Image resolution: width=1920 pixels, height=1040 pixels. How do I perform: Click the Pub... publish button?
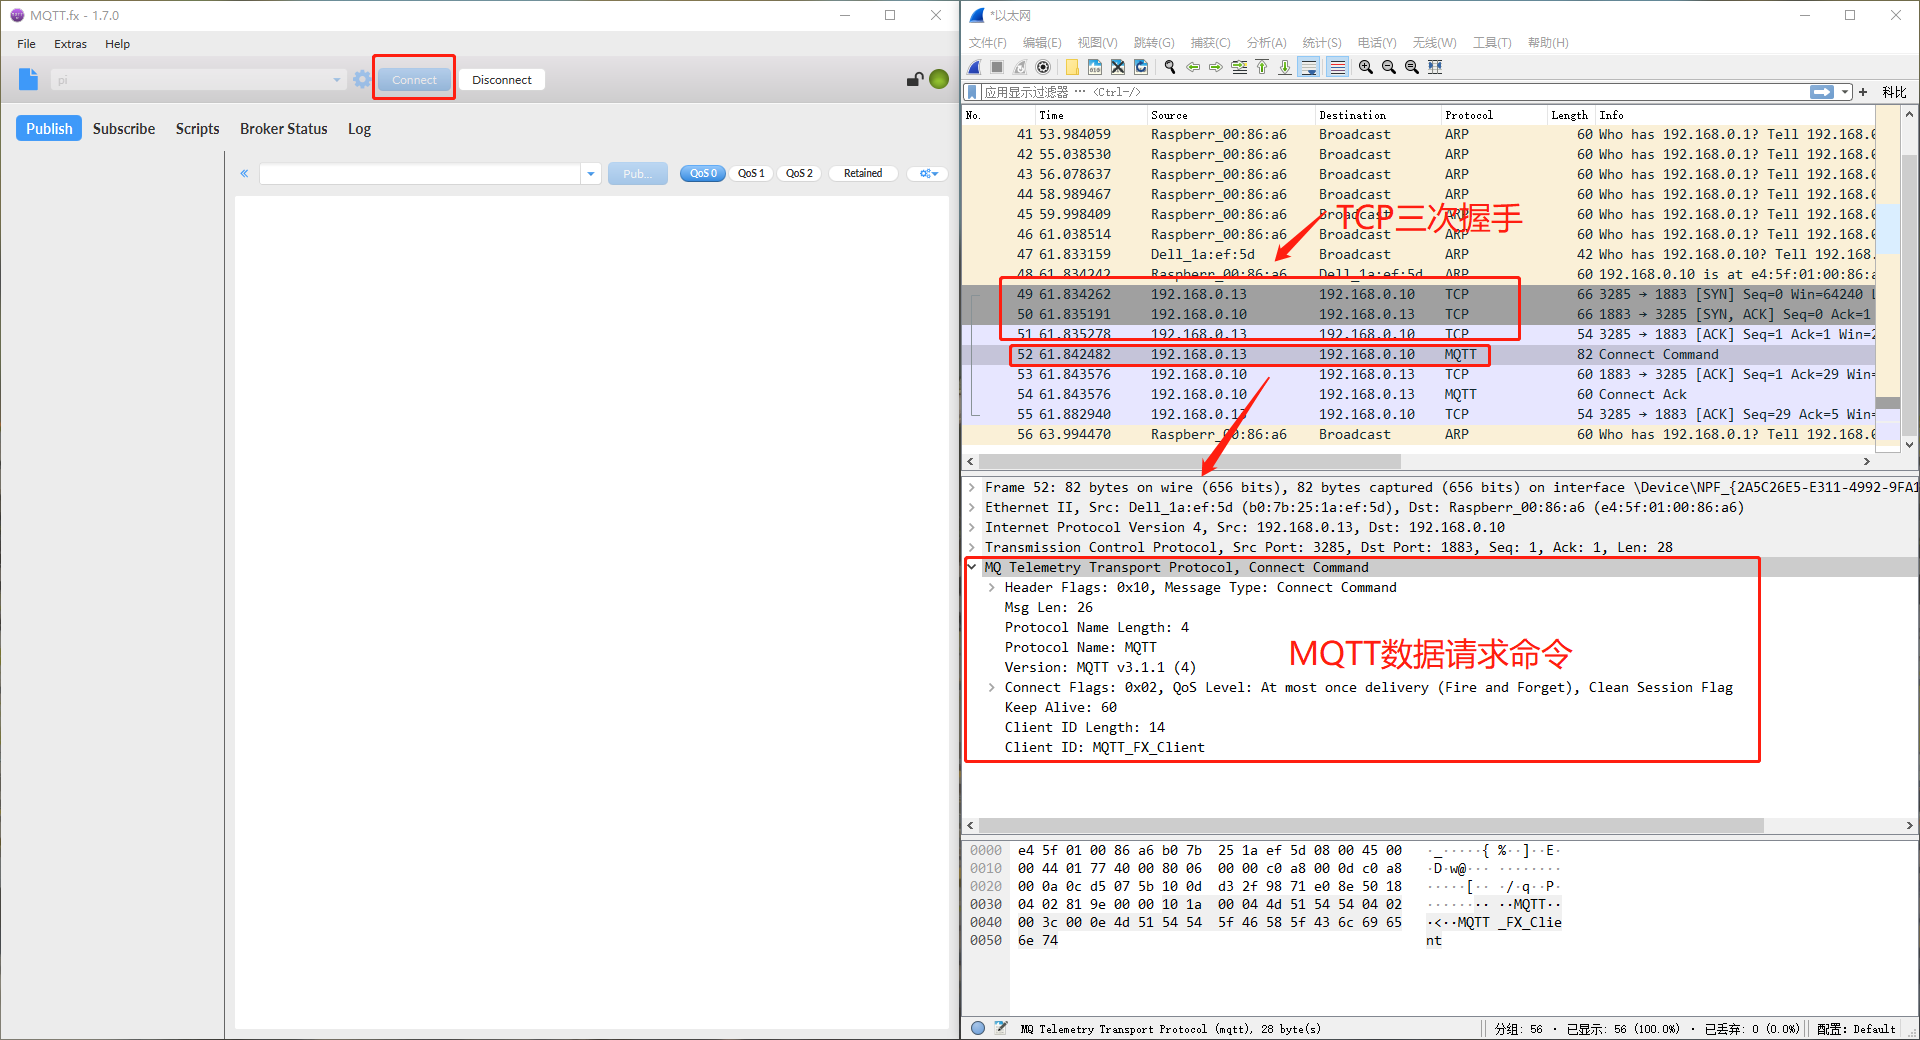637,174
